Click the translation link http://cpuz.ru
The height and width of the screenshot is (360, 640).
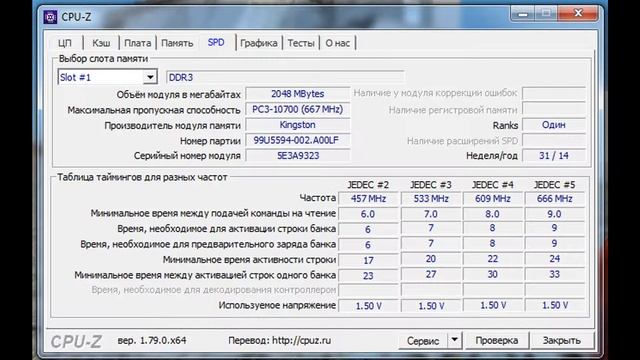(x=302, y=340)
